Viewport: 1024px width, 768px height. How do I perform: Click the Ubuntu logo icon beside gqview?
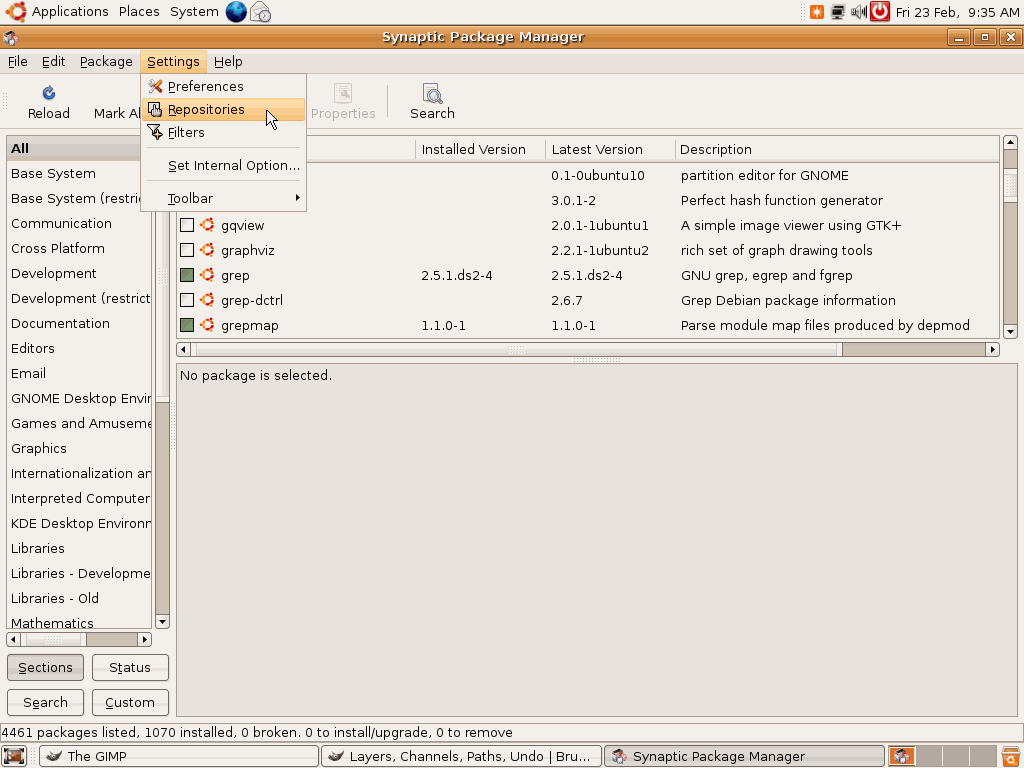(x=207, y=225)
